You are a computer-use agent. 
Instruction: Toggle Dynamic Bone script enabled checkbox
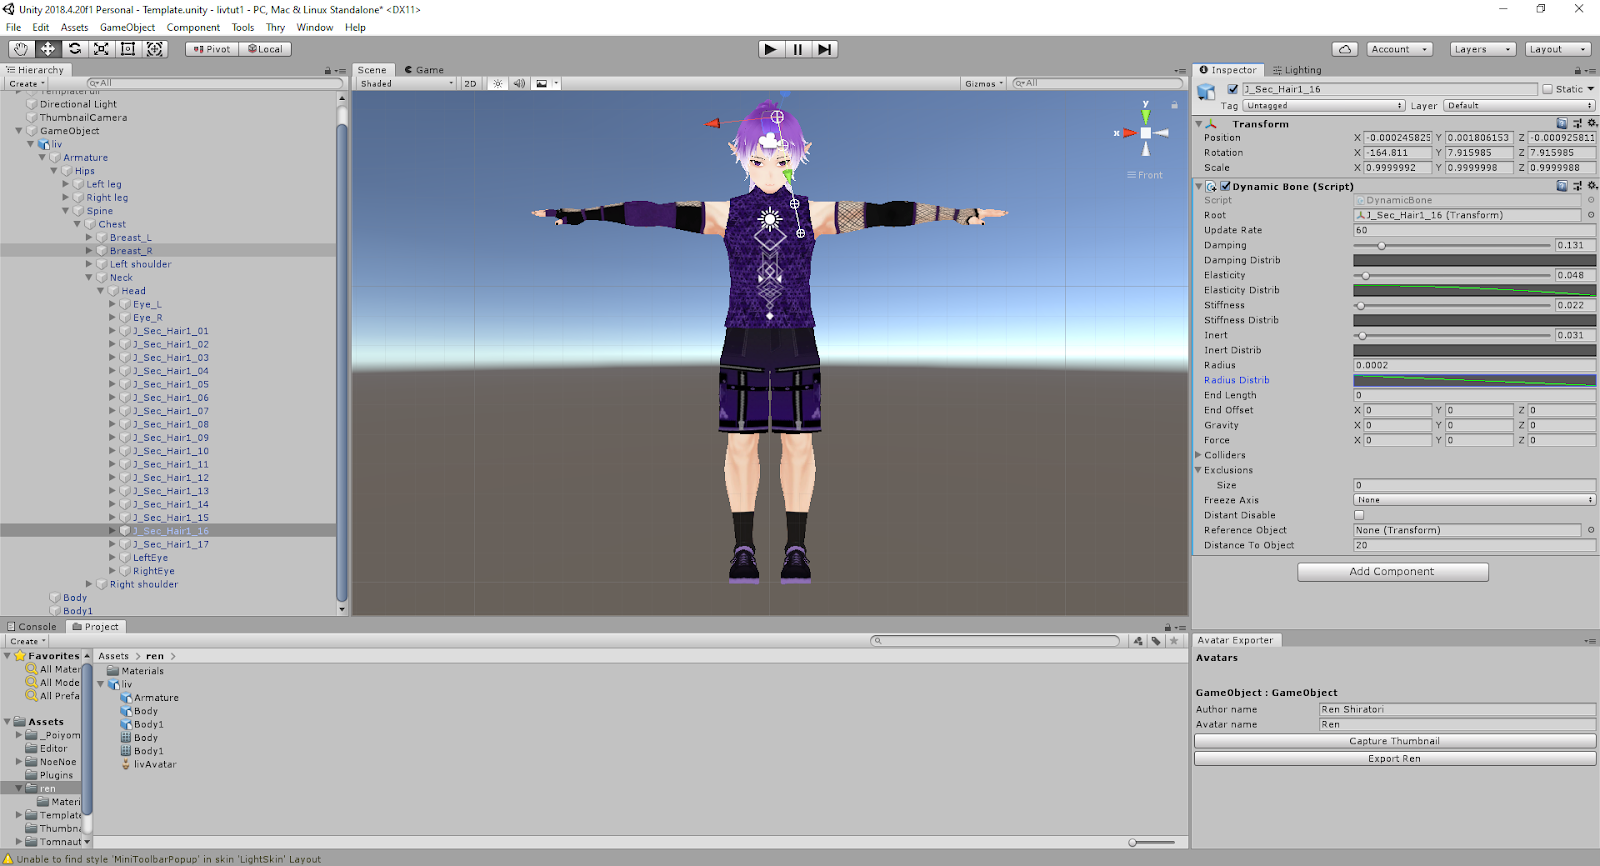point(1225,186)
